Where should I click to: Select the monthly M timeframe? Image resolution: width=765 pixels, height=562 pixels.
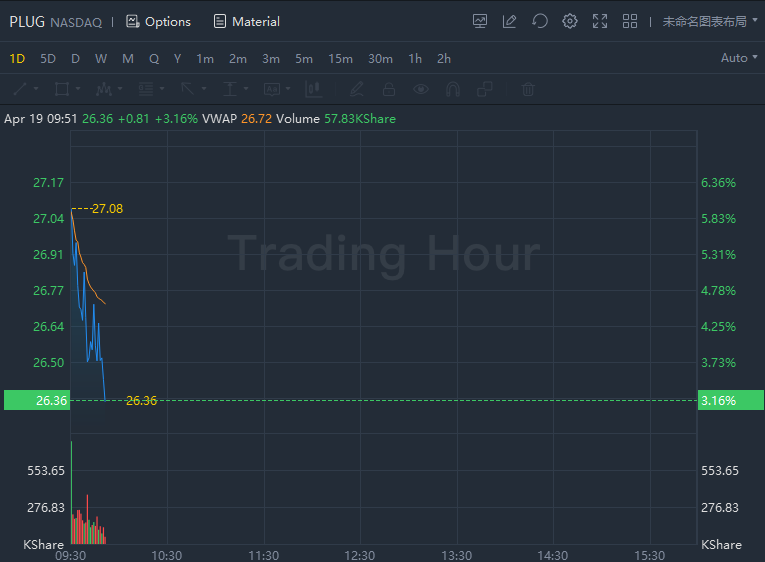tap(128, 59)
